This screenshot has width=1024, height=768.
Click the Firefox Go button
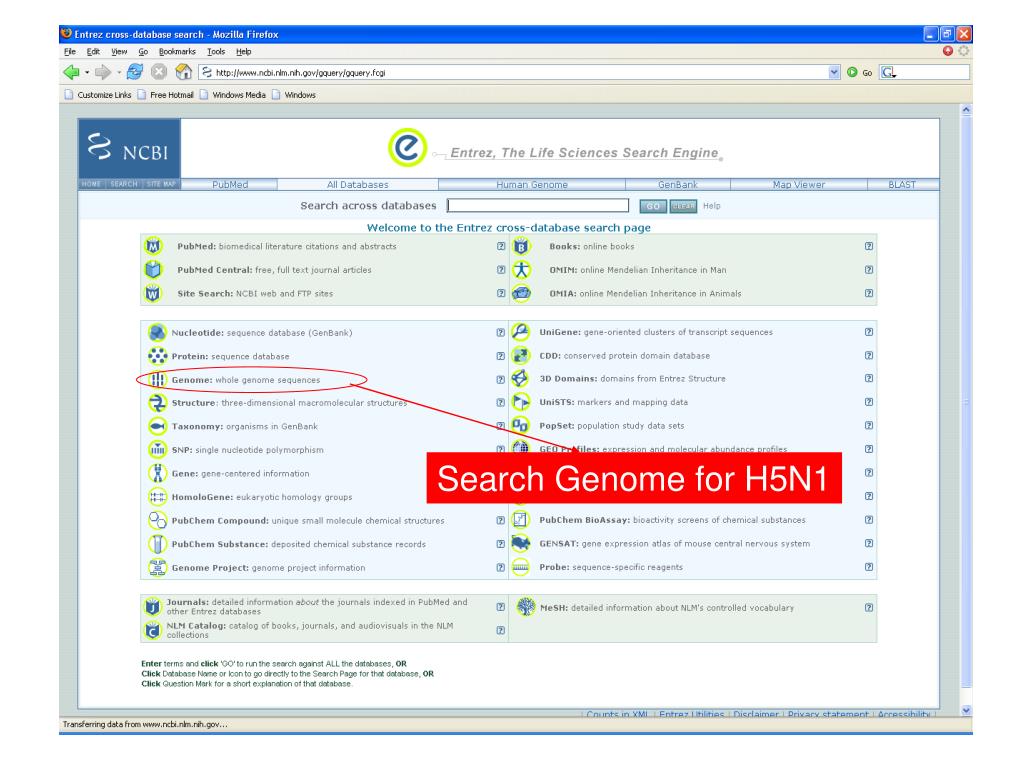859,72
